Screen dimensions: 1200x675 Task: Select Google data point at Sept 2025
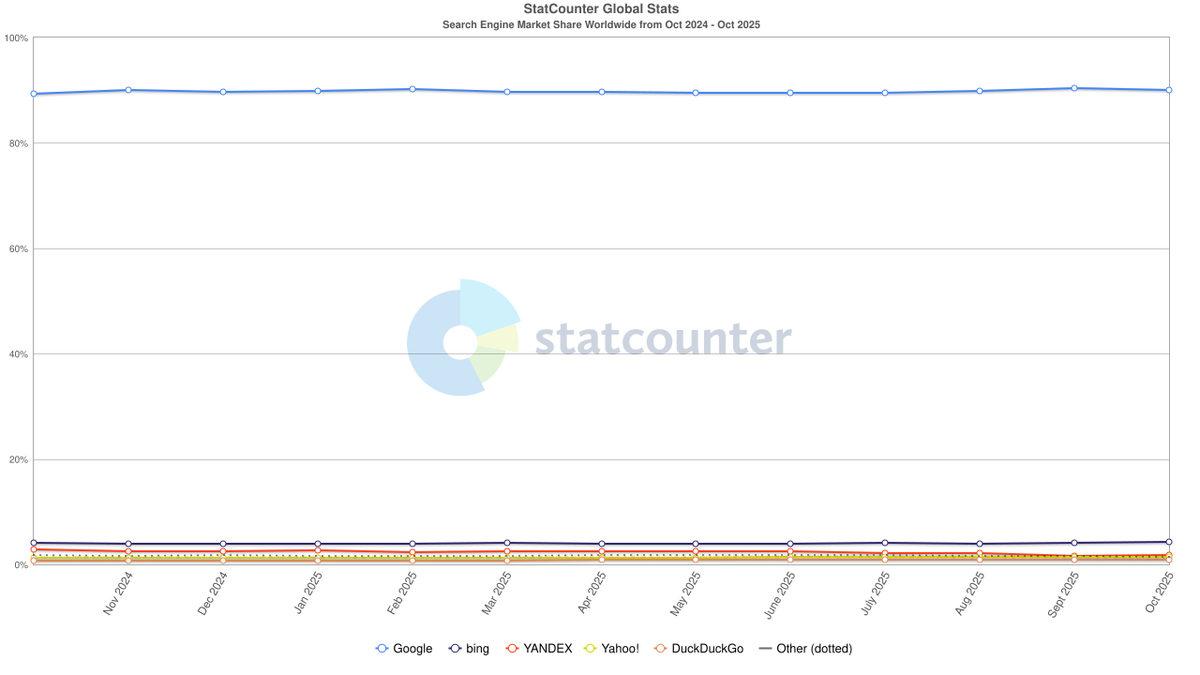click(x=1074, y=88)
